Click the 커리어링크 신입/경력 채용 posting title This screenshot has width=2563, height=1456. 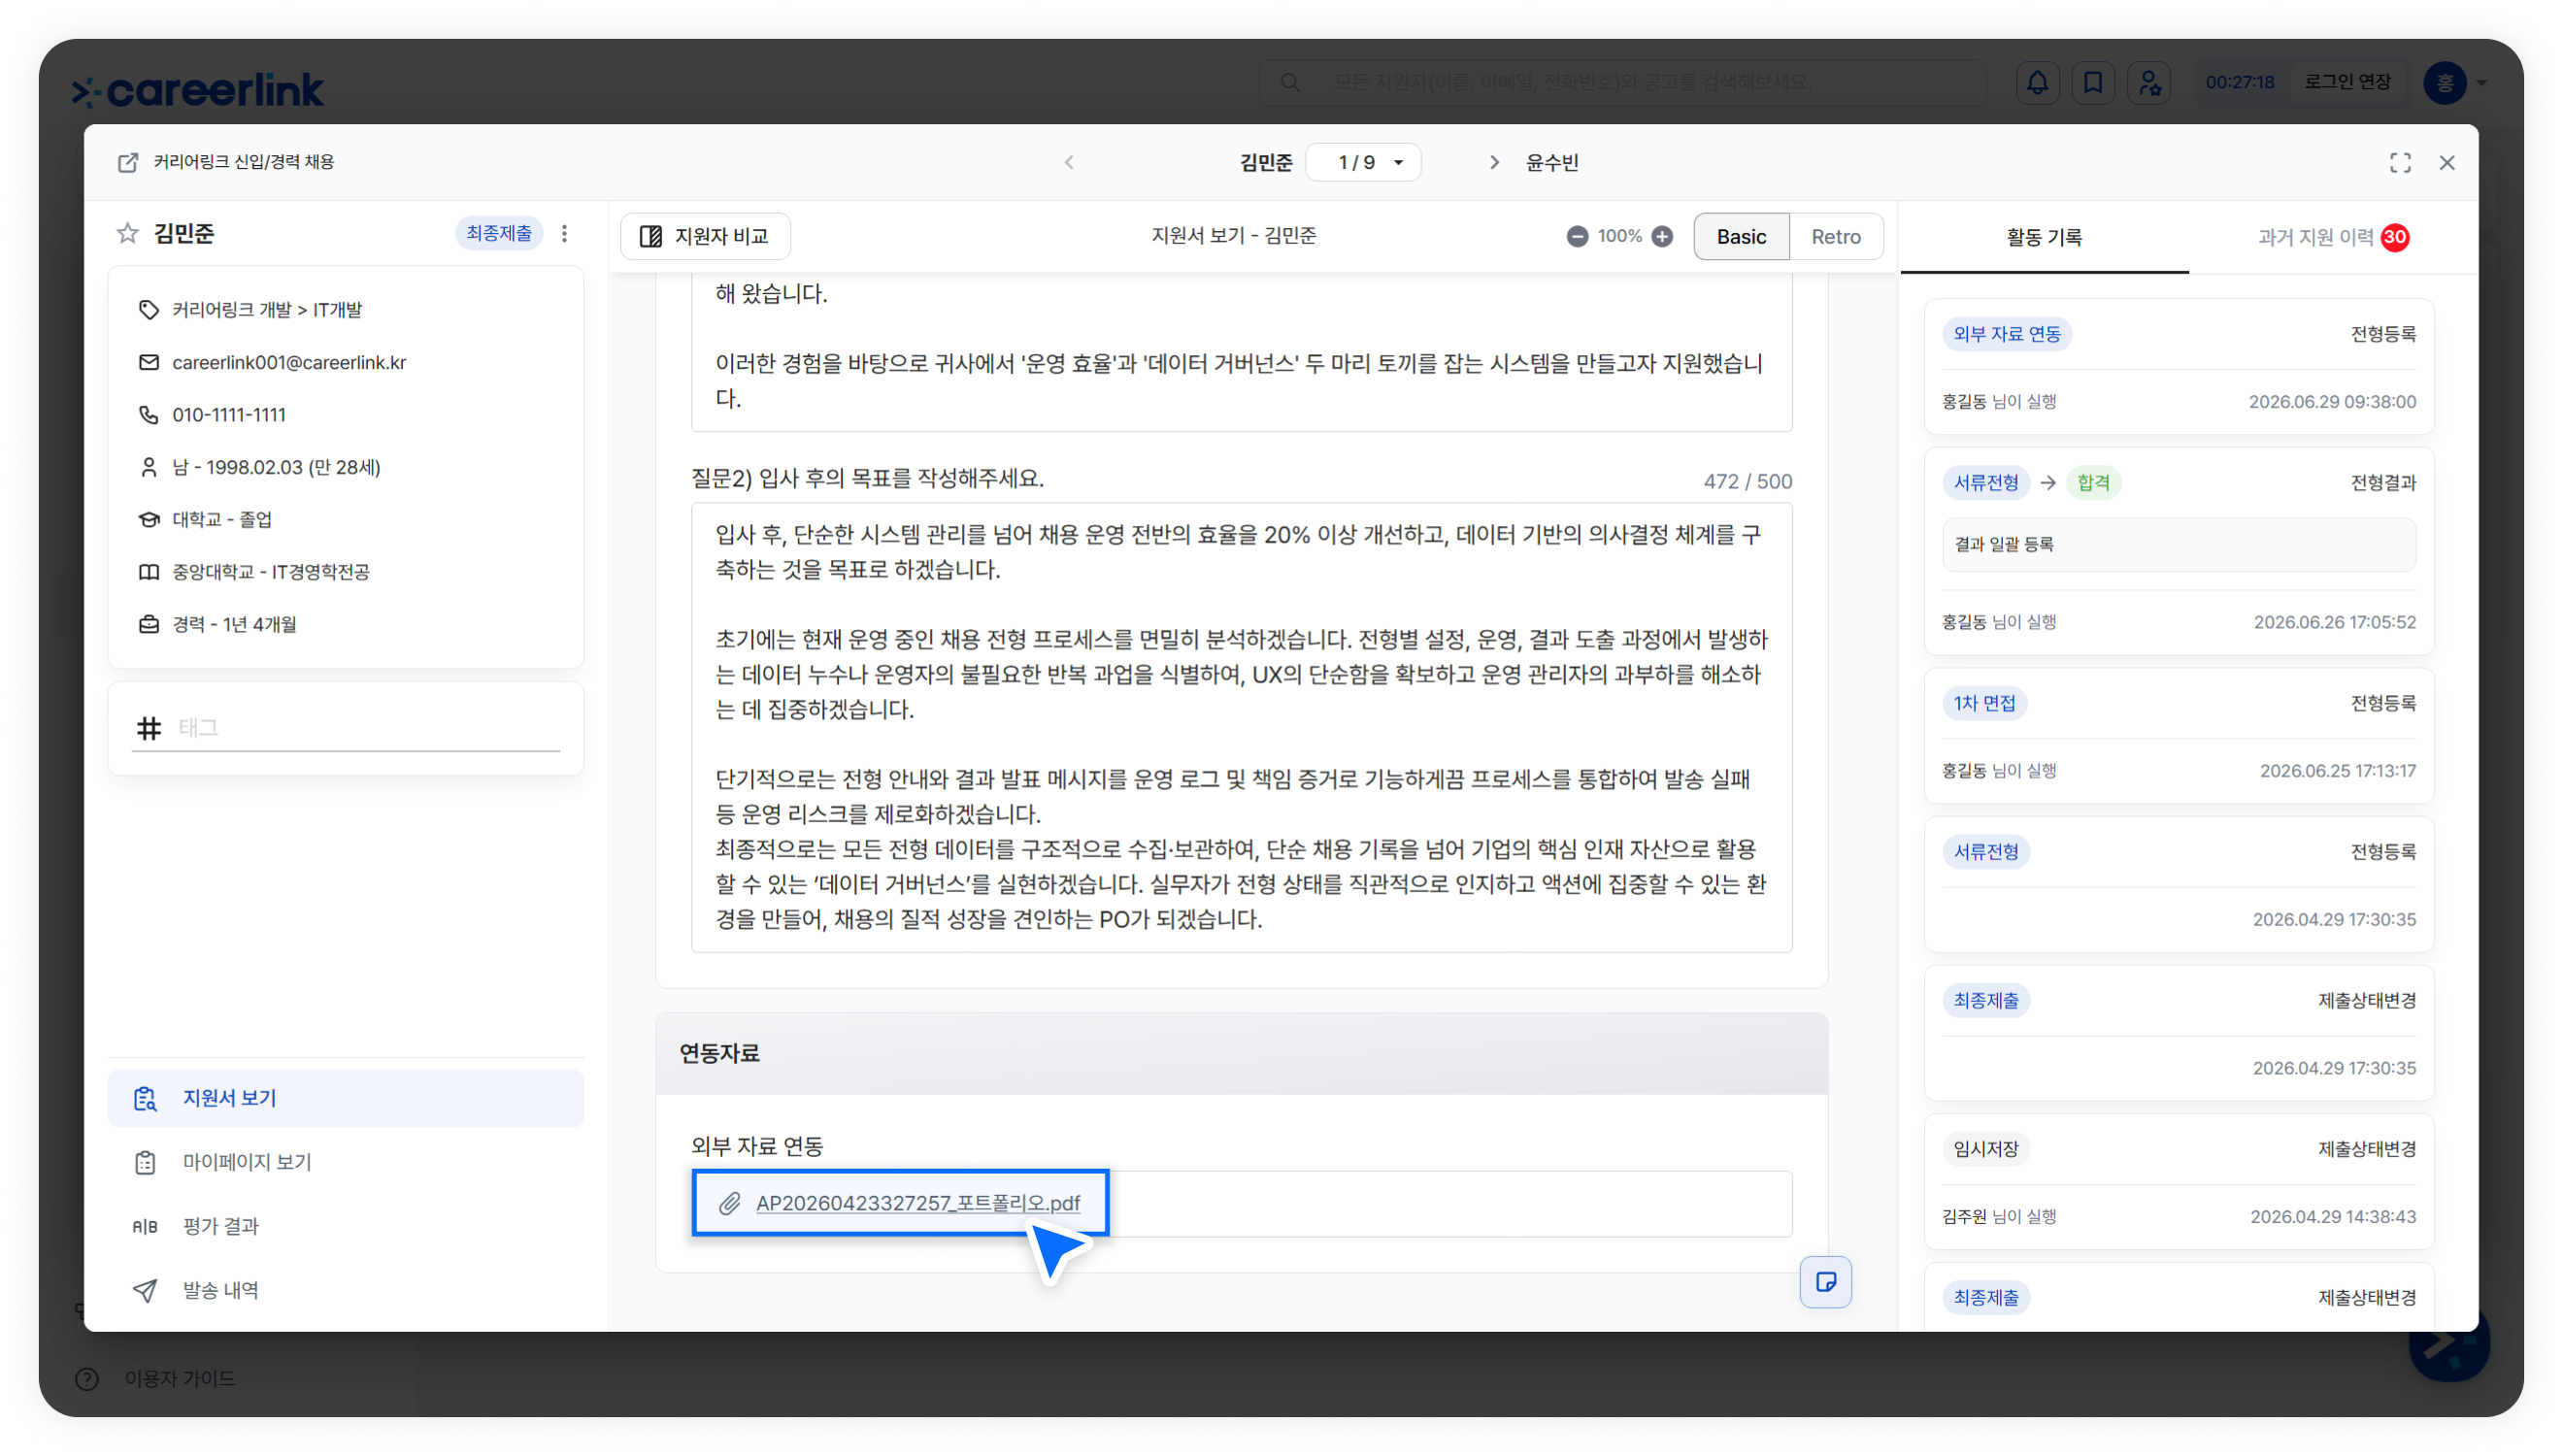click(243, 162)
